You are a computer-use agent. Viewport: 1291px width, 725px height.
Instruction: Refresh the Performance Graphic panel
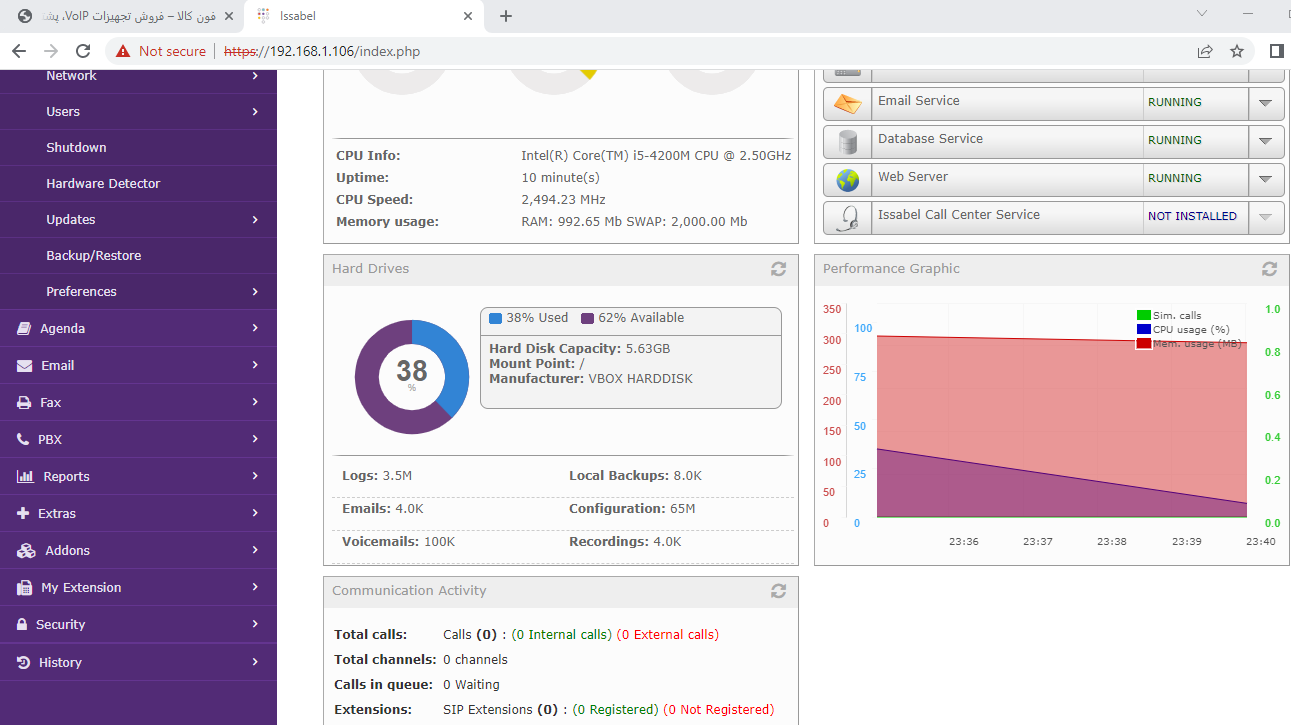click(x=1269, y=269)
